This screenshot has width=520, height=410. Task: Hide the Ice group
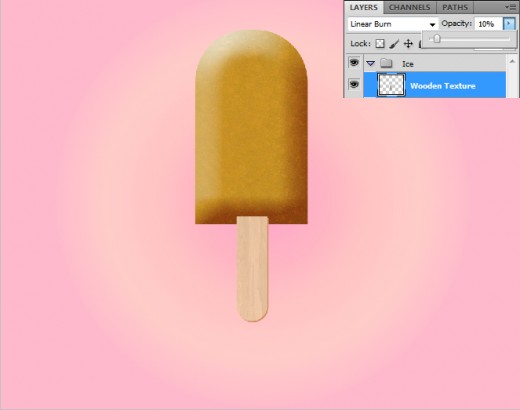coord(354,62)
